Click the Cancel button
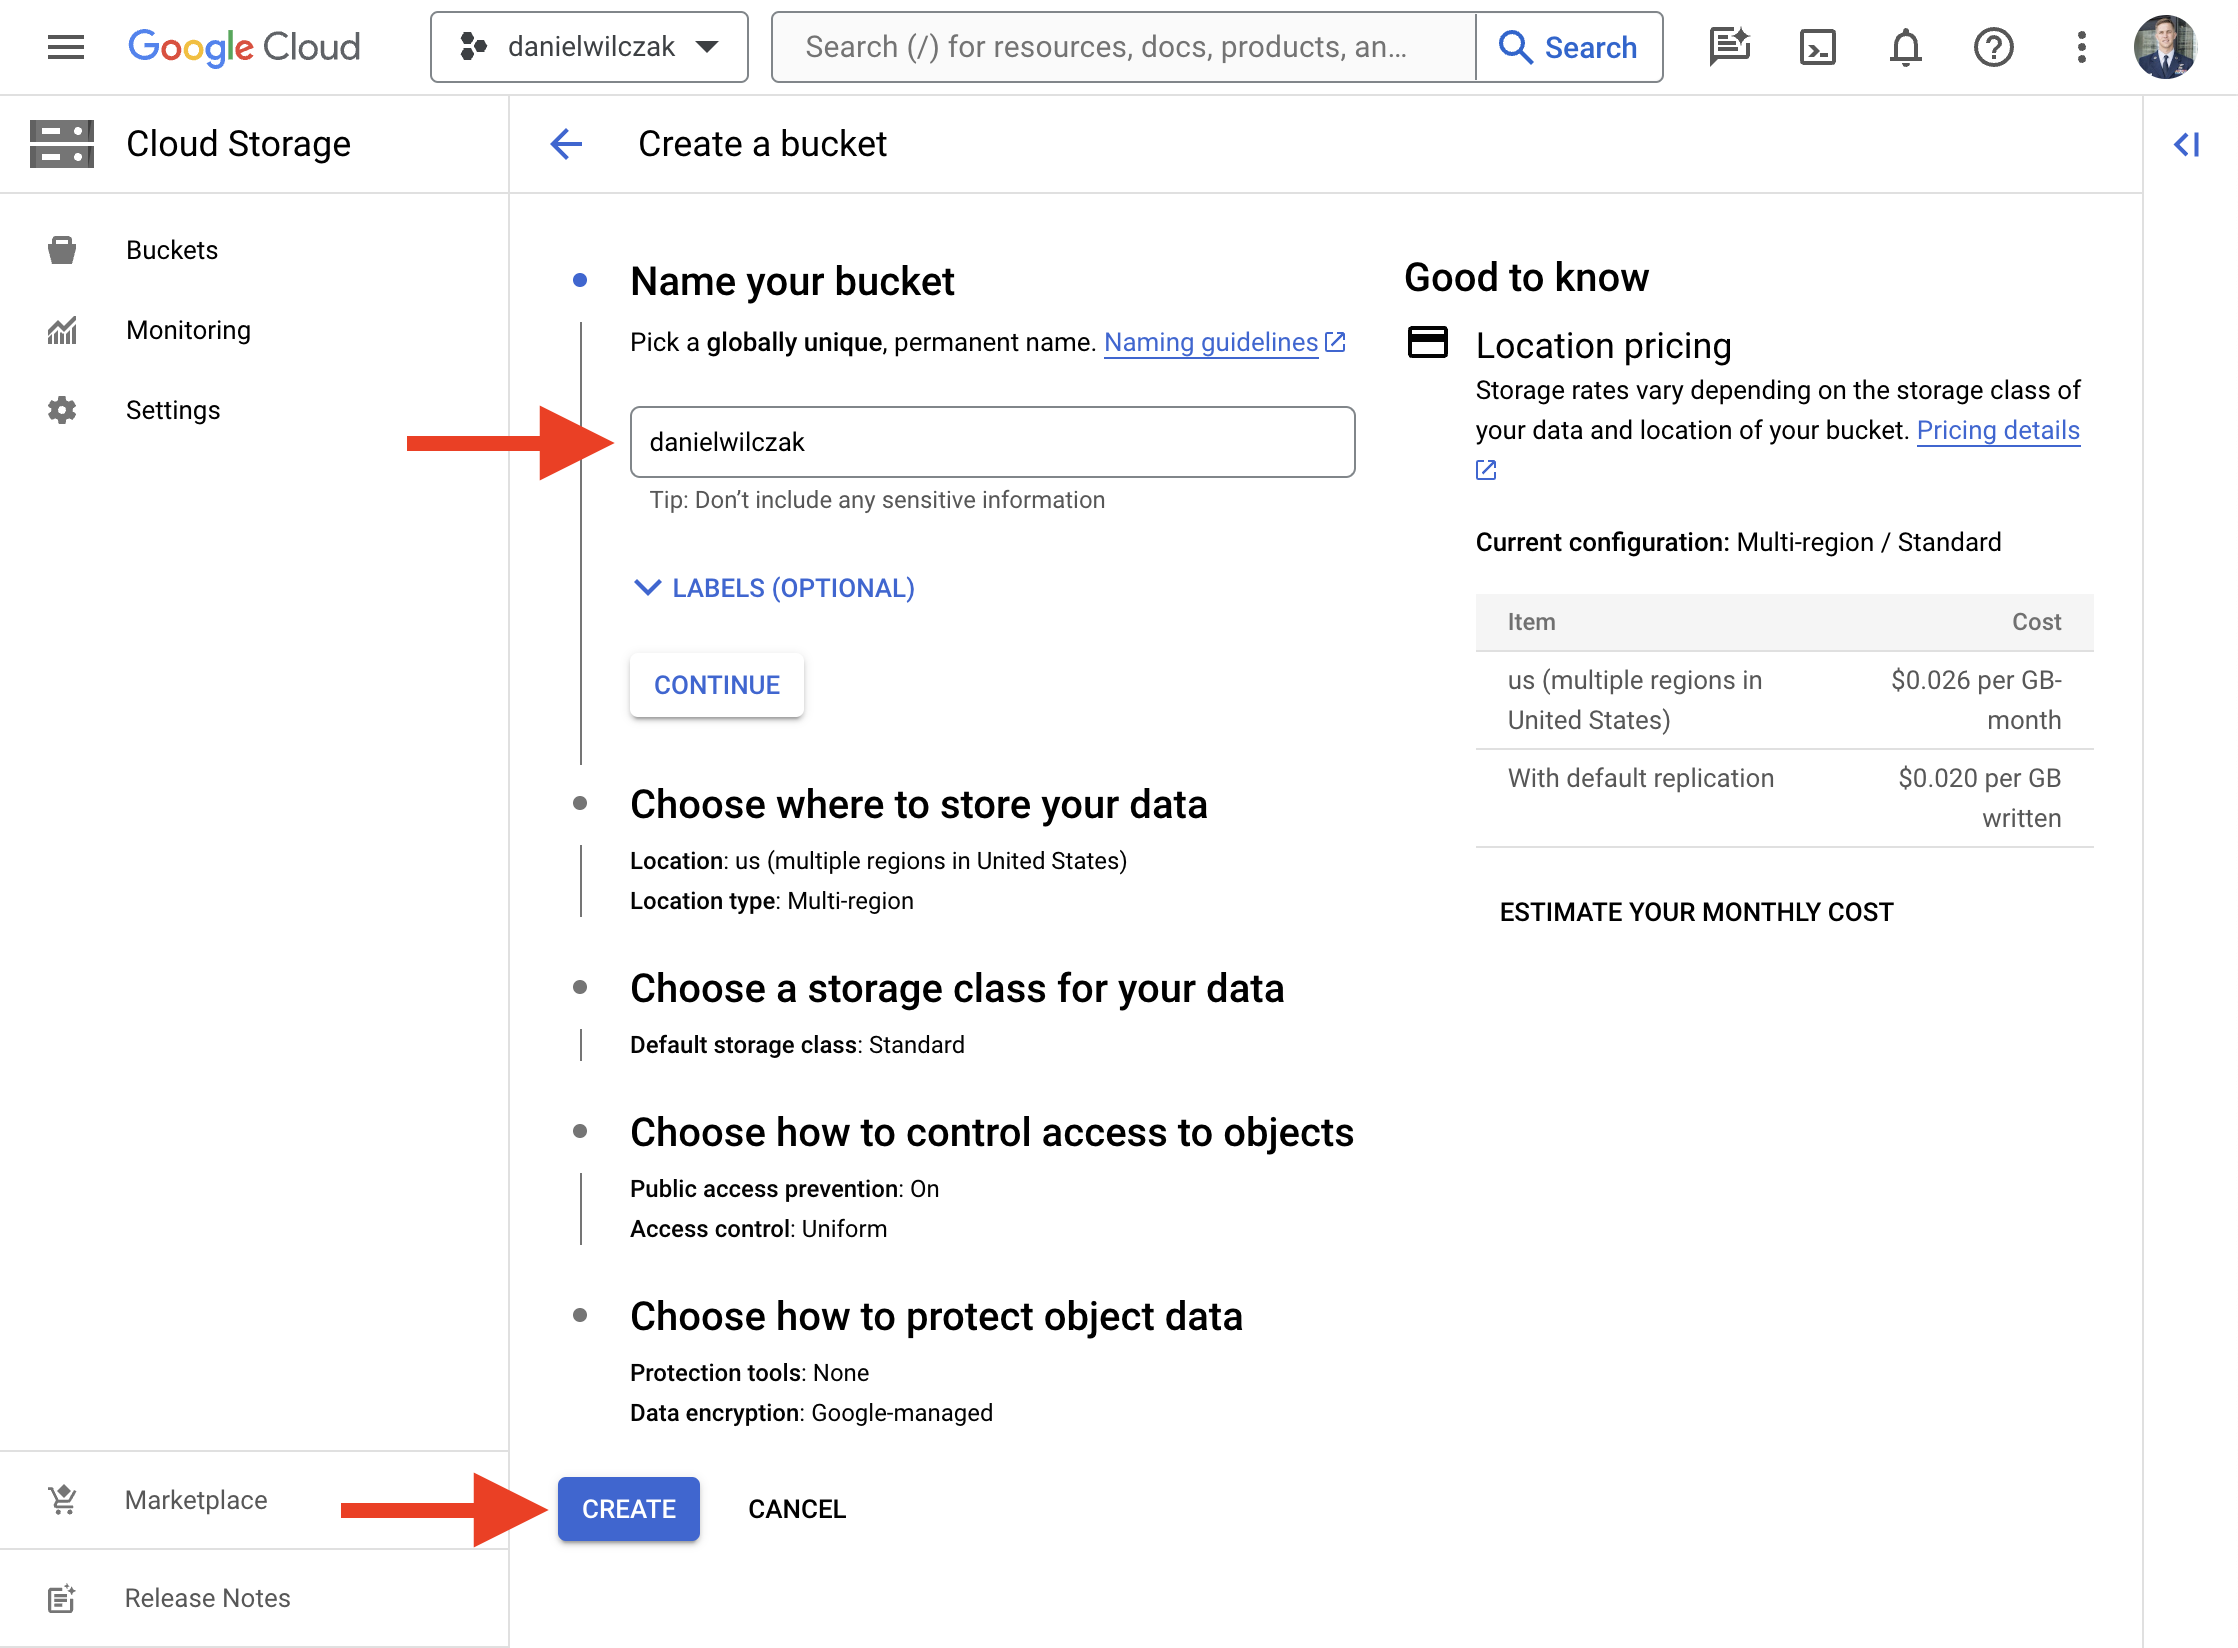This screenshot has width=2238, height=1648. [x=797, y=1509]
